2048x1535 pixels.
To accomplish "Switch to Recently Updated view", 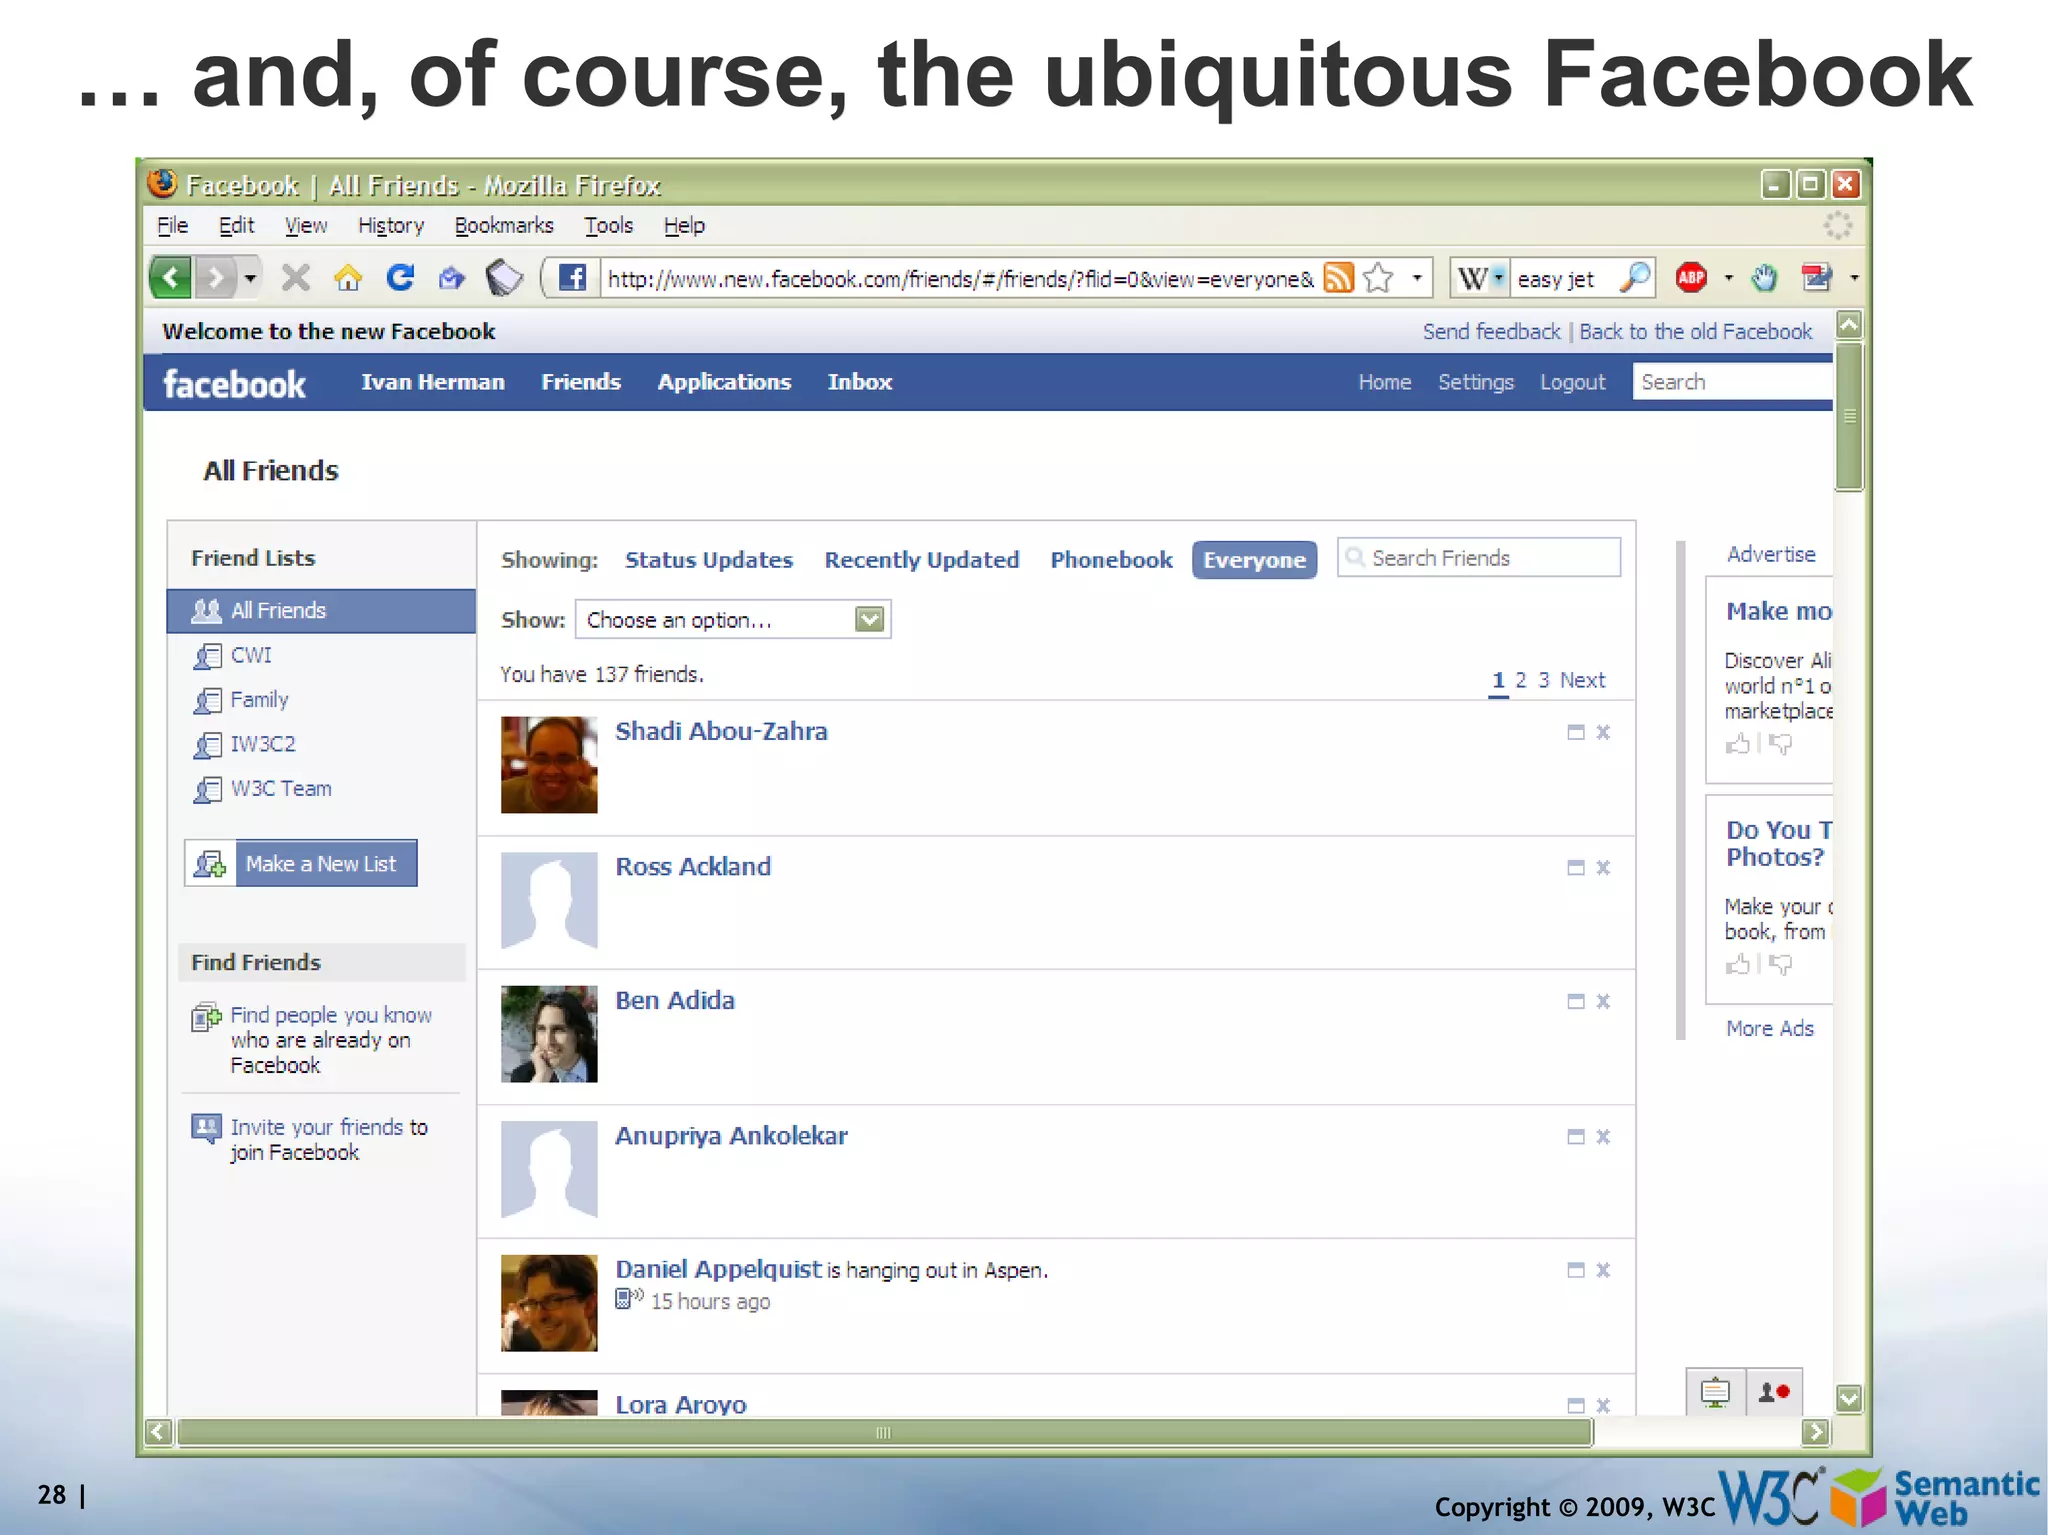I will click(x=922, y=559).
